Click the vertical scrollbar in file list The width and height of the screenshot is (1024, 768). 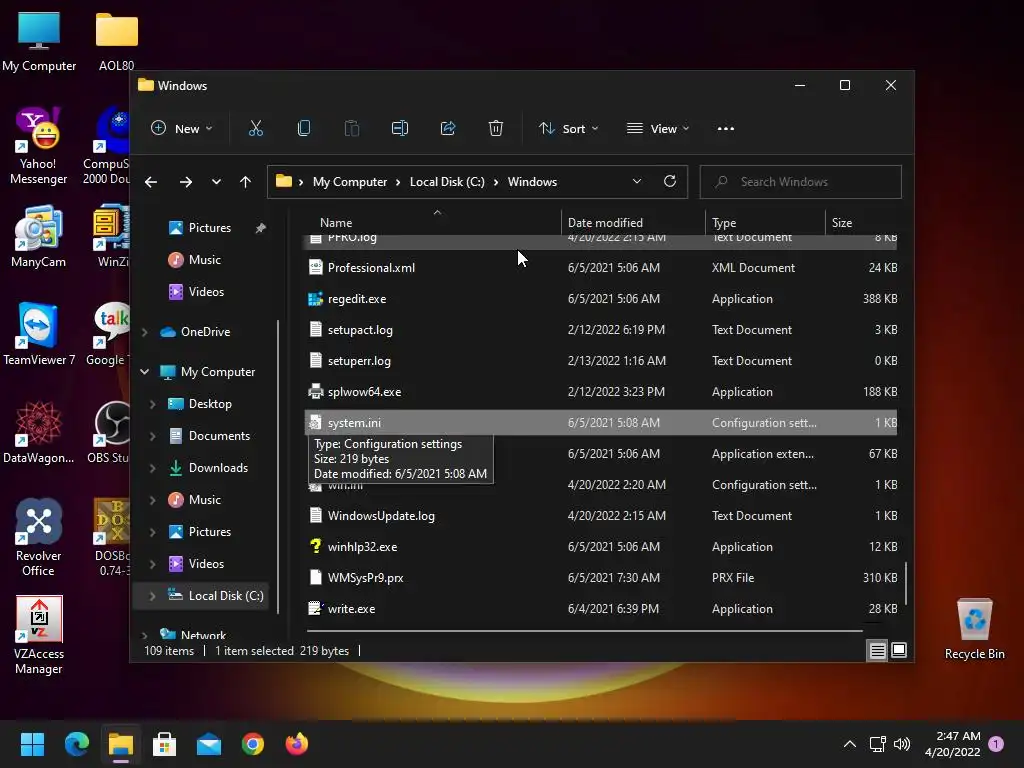coord(905,584)
